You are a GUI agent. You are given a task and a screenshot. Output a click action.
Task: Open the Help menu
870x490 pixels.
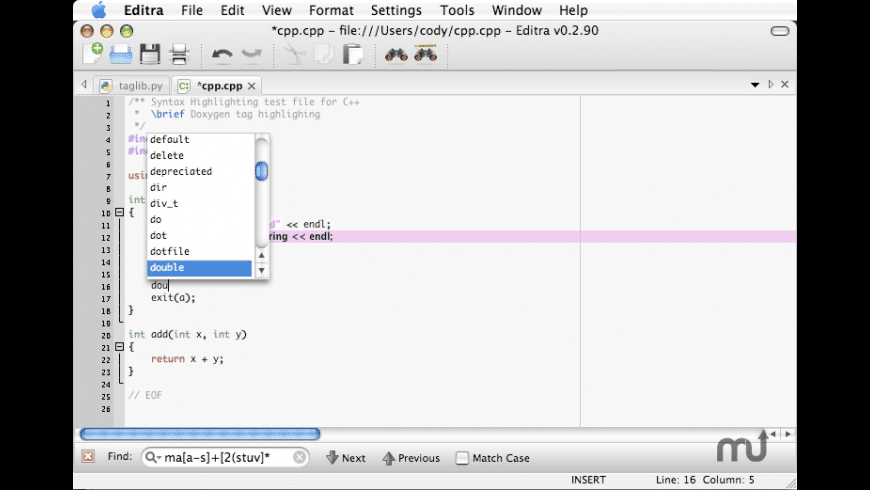pyautogui.click(x=573, y=10)
